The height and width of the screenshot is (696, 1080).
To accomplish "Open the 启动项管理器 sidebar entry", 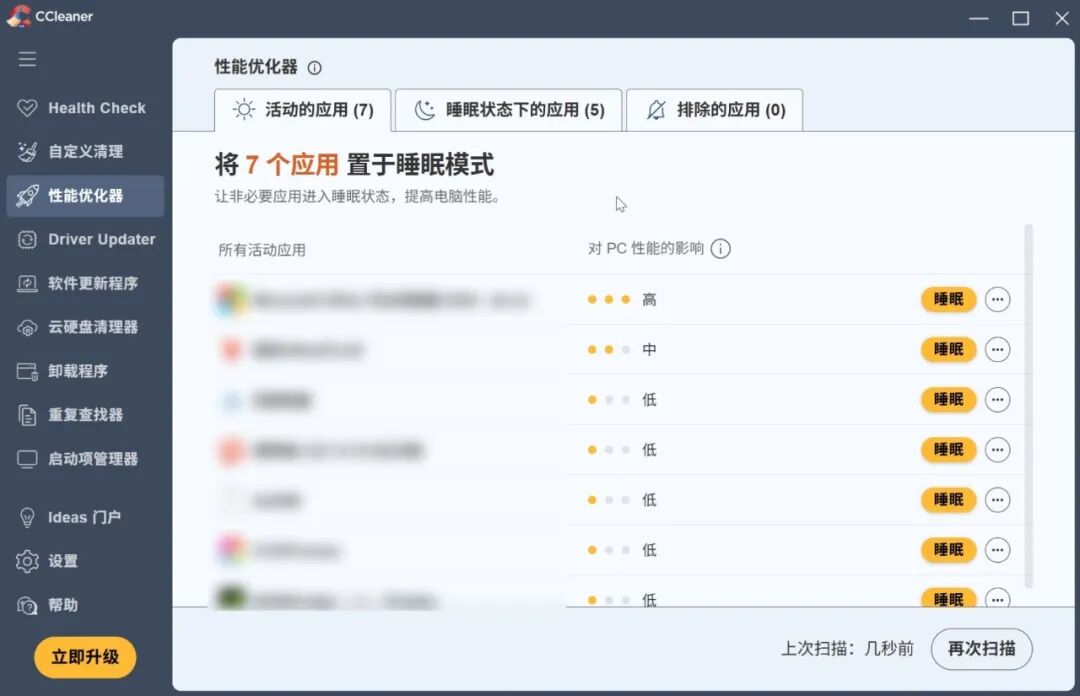I will click(x=85, y=459).
